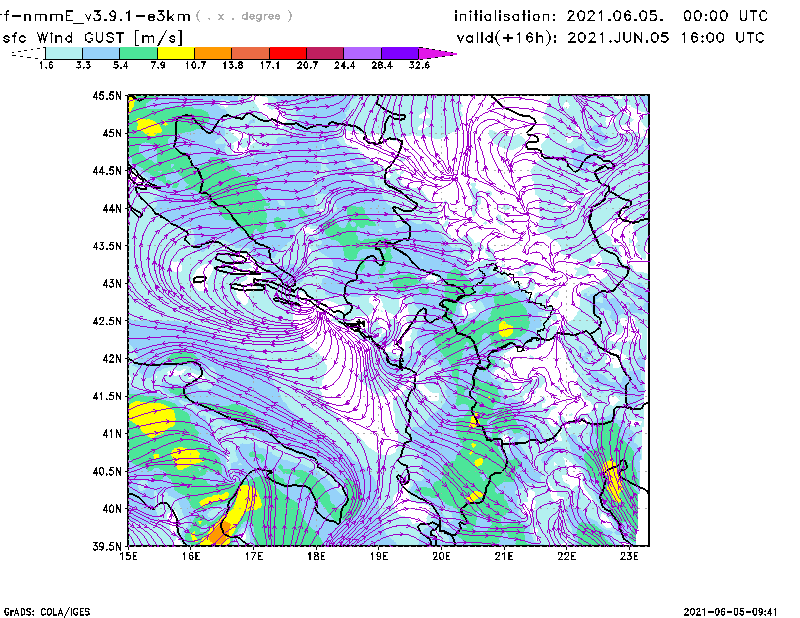Click the 21E longitude label
Image resolution: width=800 pixels, height=618 pixels.
tap(504, 556)
